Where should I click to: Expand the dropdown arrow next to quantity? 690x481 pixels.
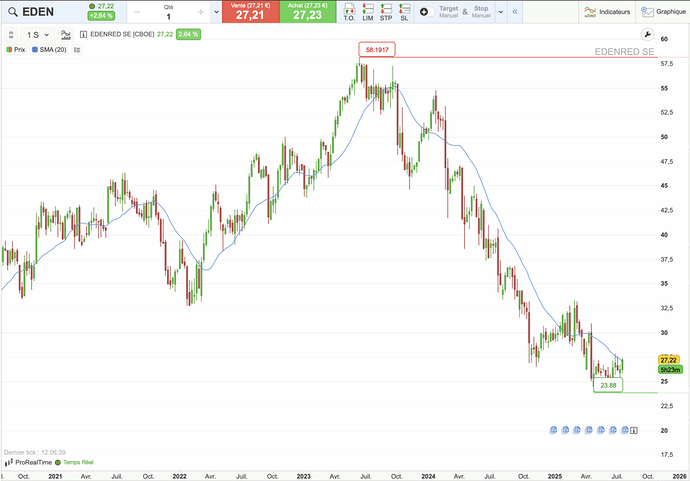coord(218,12)
